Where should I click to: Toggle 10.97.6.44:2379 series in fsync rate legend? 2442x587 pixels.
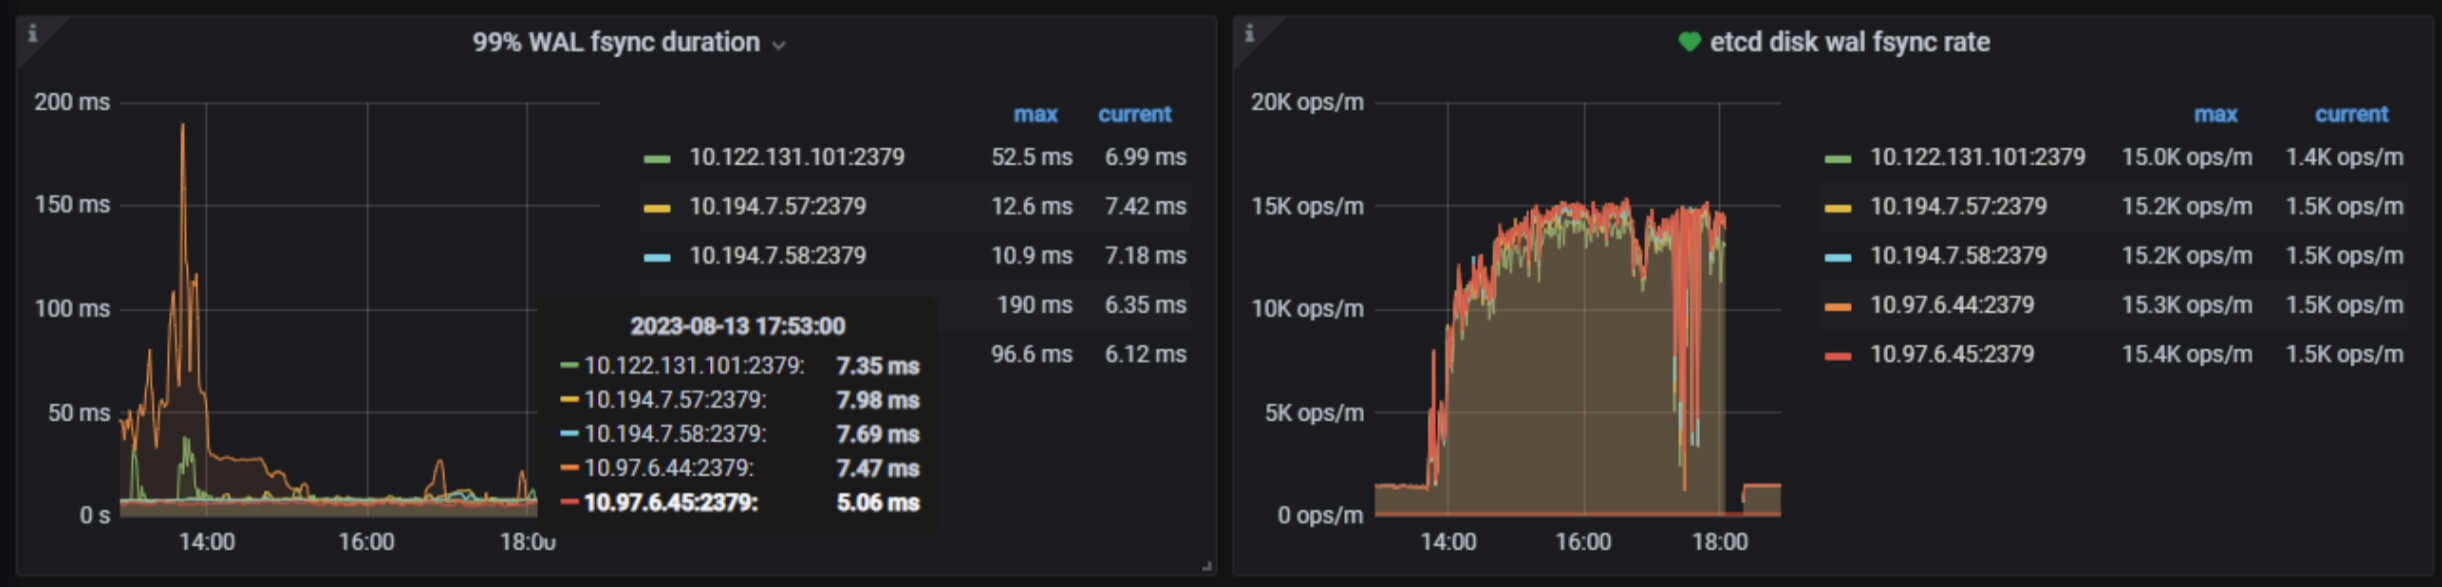pyautogui.click(x=1952, y=304)
